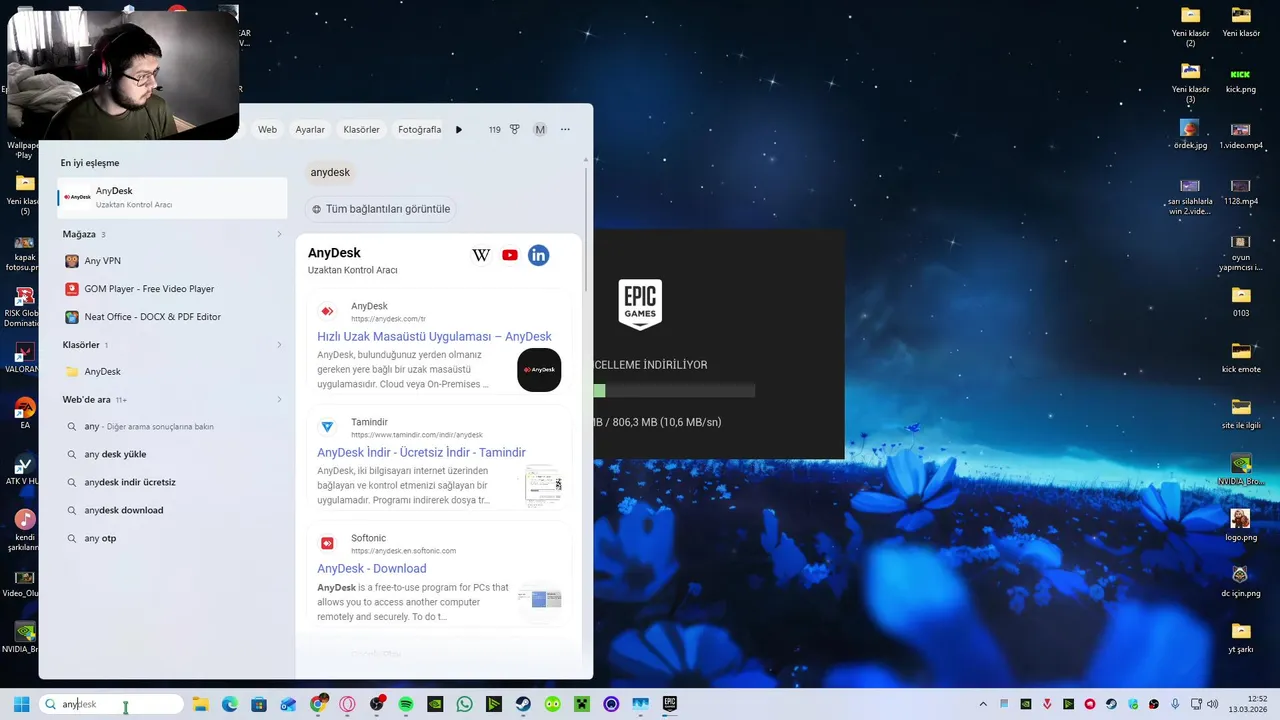Show hidden tray icons chevron
Screen dimensions: 1280x720
click(x=983, y=704)
